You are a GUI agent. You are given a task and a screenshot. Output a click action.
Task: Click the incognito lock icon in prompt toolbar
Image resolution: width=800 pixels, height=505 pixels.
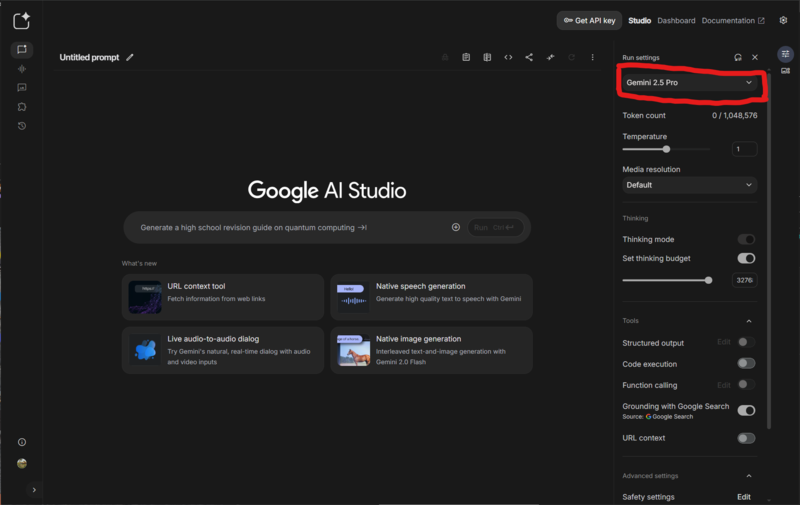(445, 57)
